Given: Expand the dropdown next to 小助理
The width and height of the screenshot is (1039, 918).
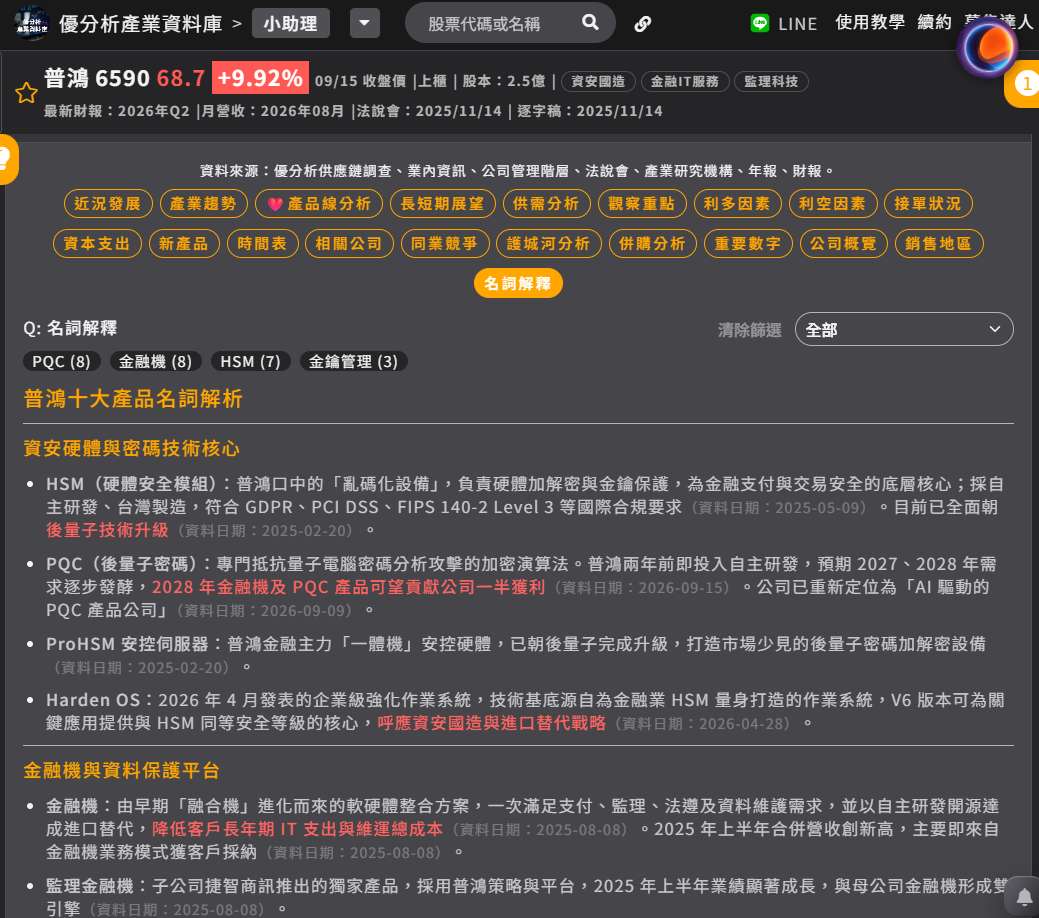Looking at the screenshot, I should [x=364, y=23].
